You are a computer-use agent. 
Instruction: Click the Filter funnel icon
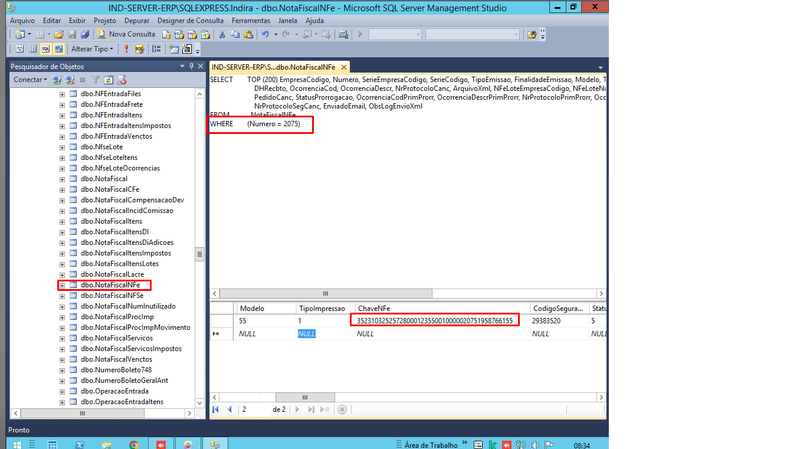point(95,80)
